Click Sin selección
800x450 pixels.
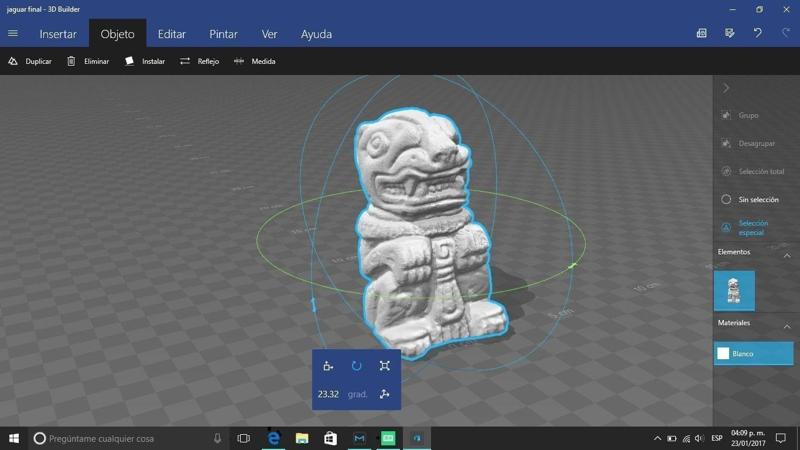coord(750,199)
